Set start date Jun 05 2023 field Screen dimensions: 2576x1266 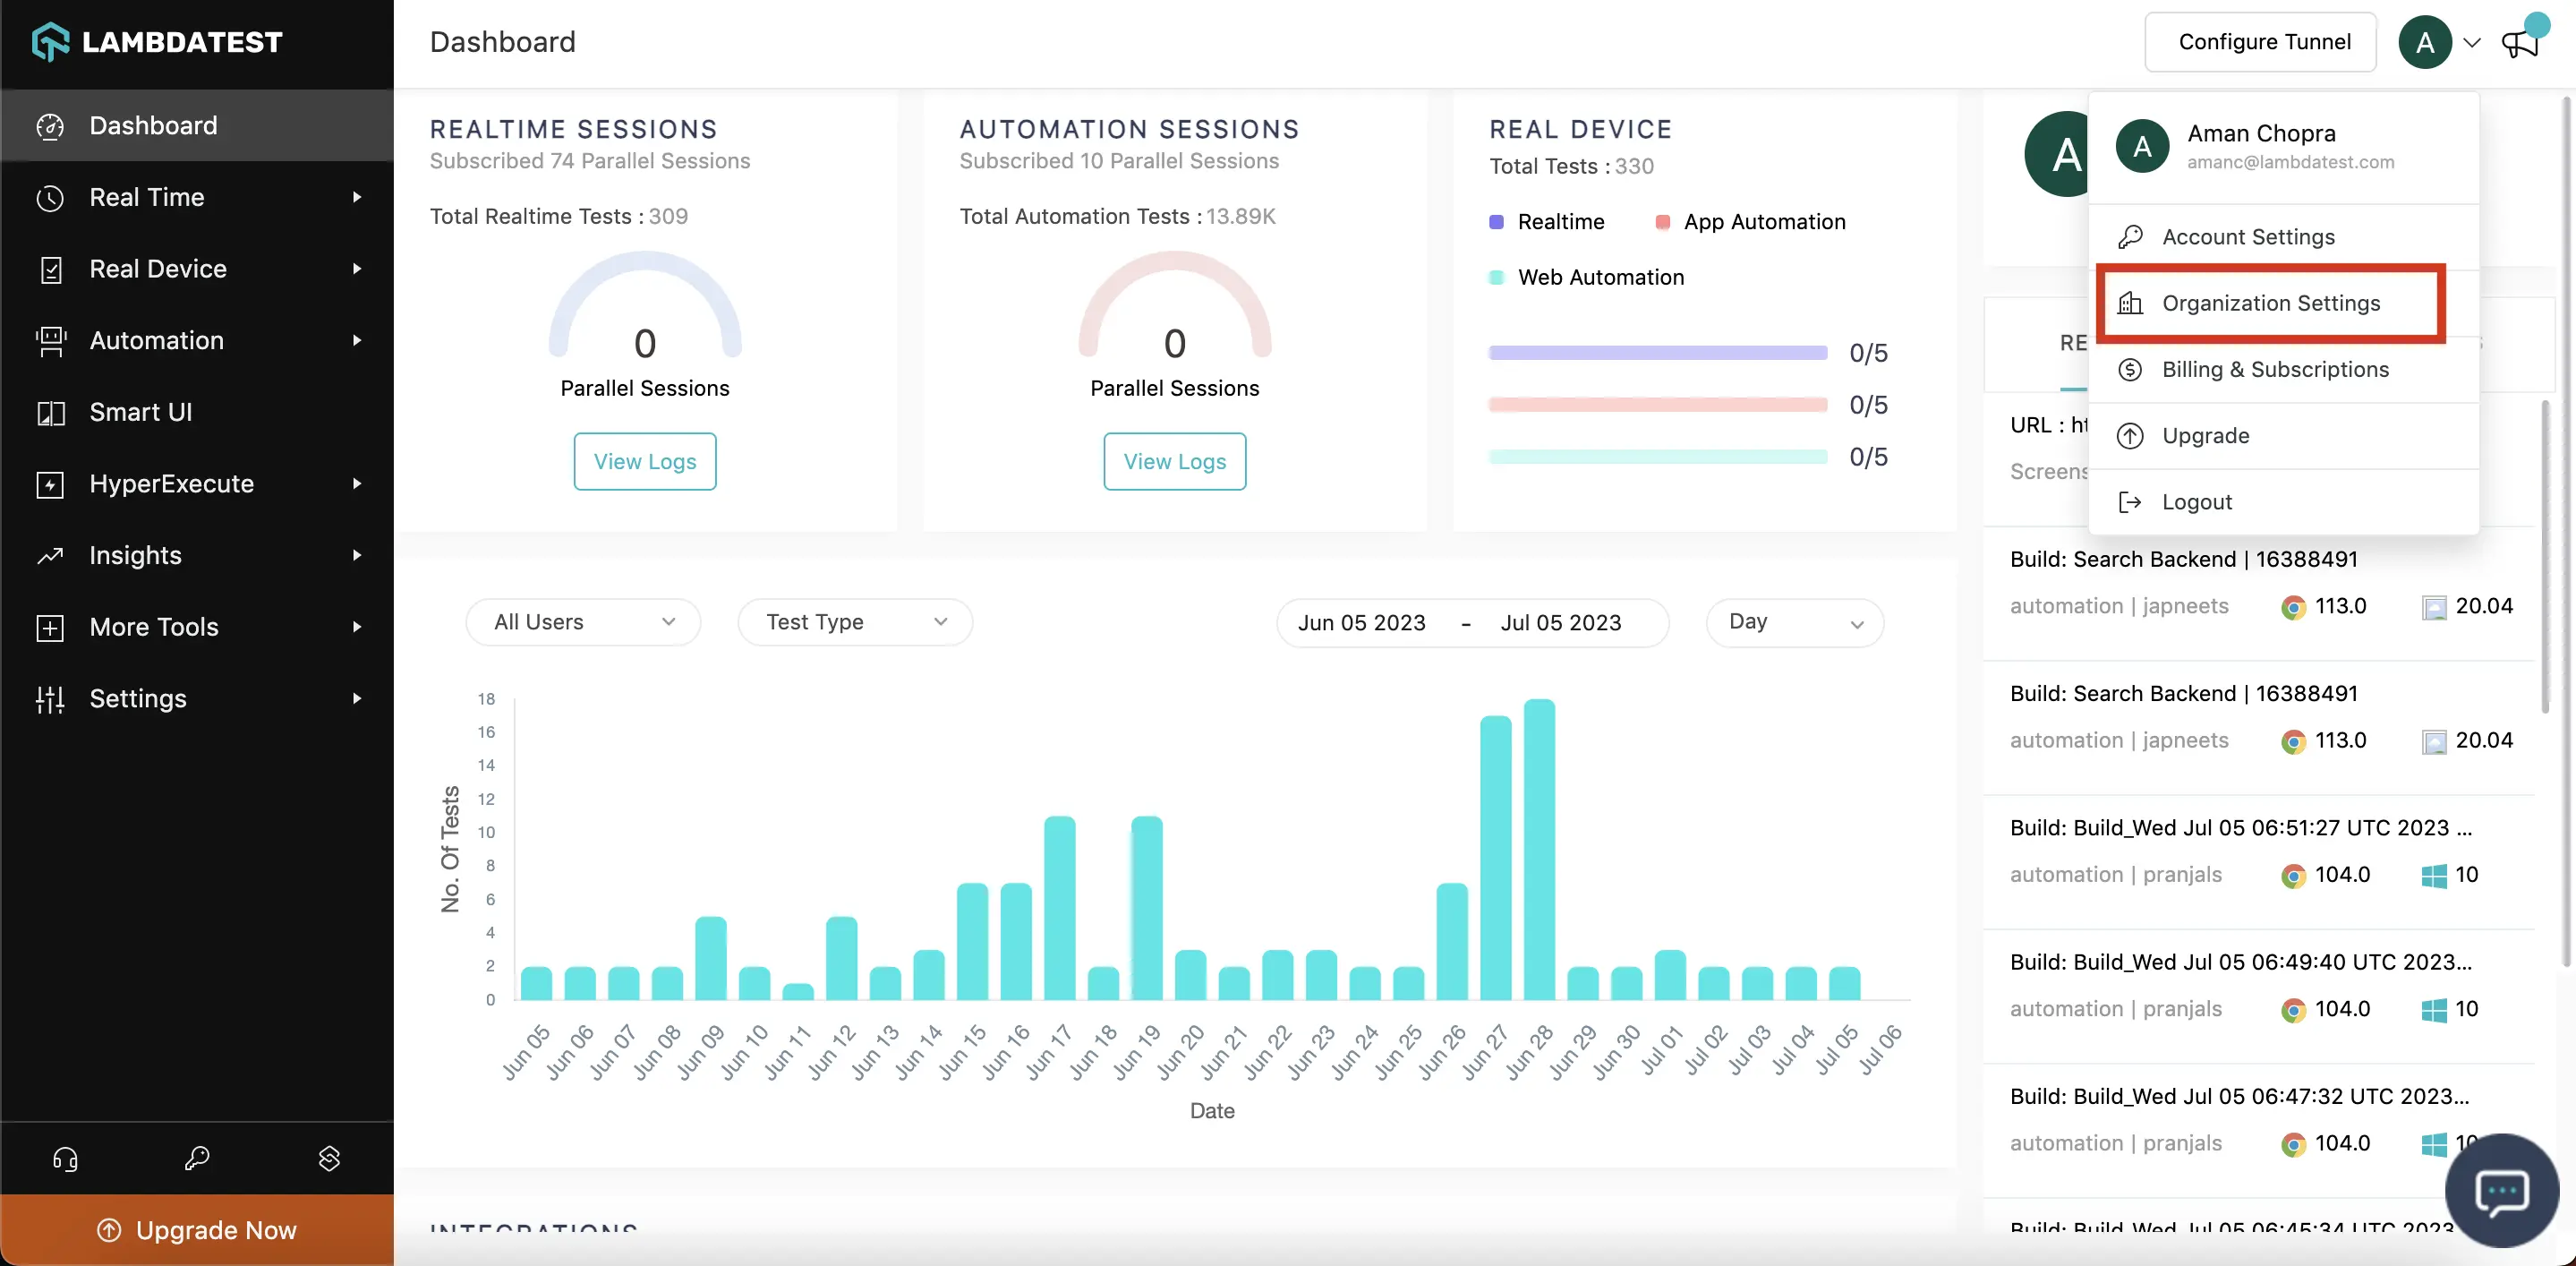click(x=1362, y=623)
